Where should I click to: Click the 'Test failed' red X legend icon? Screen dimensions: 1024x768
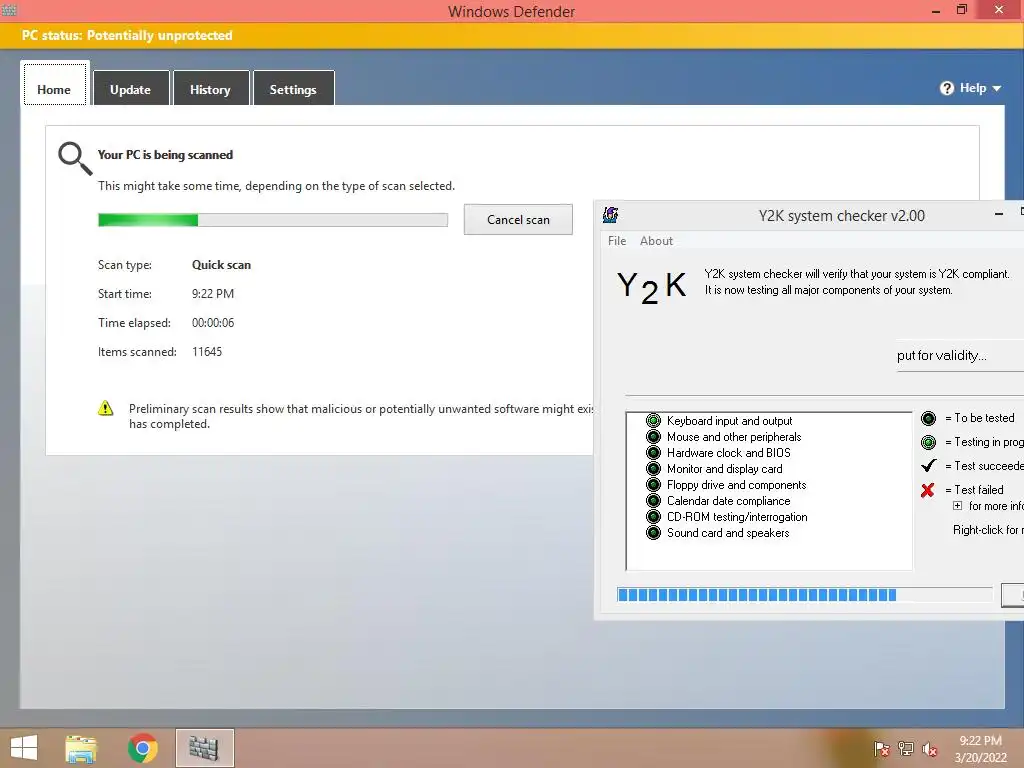(927, 490)
